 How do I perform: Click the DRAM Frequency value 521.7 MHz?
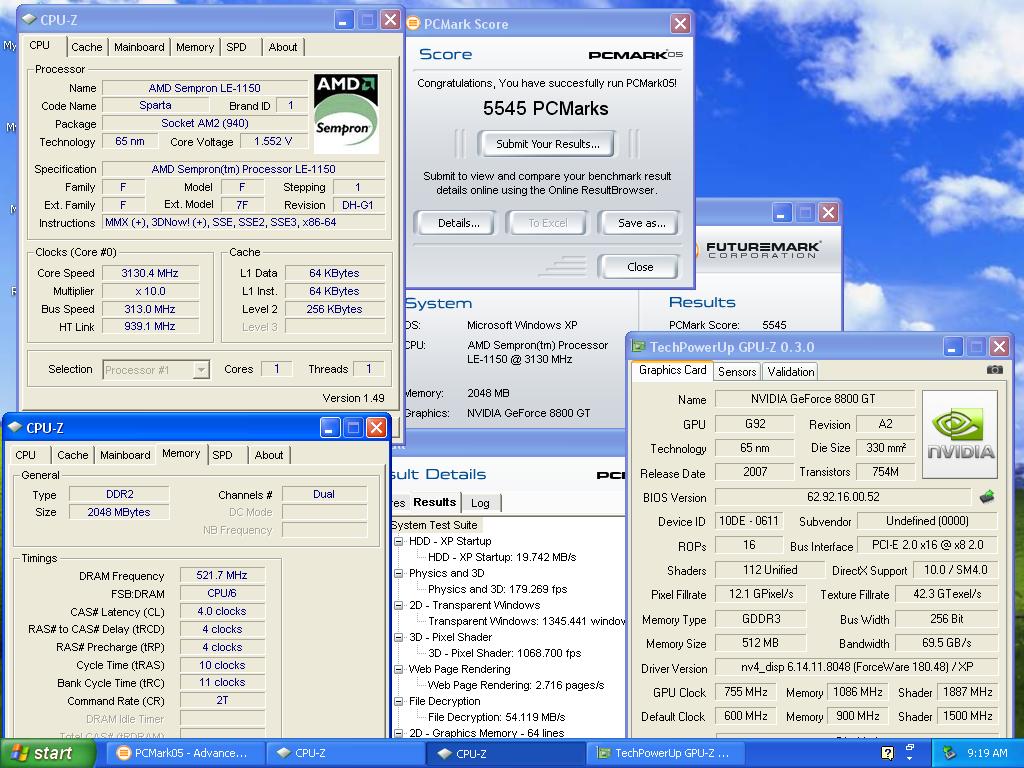point(222,575)
